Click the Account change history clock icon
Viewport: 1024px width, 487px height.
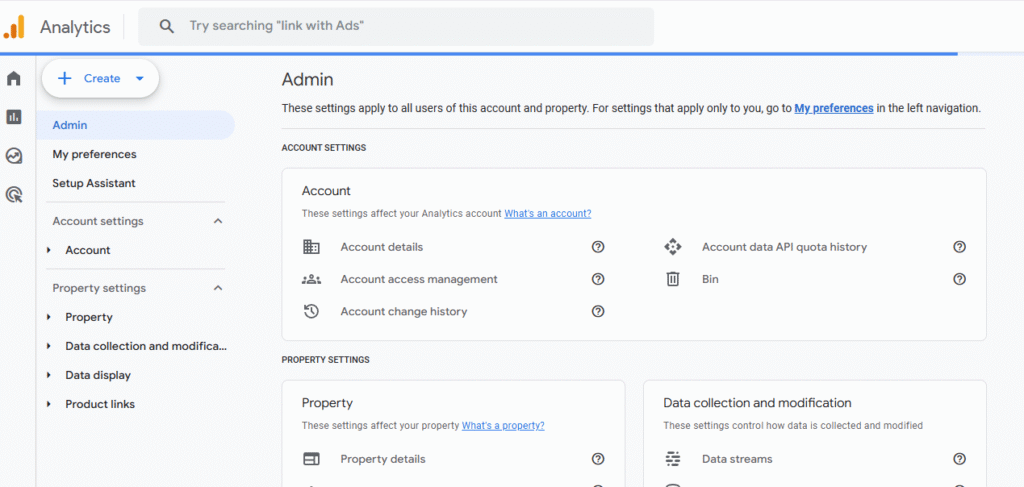[312, 311]
